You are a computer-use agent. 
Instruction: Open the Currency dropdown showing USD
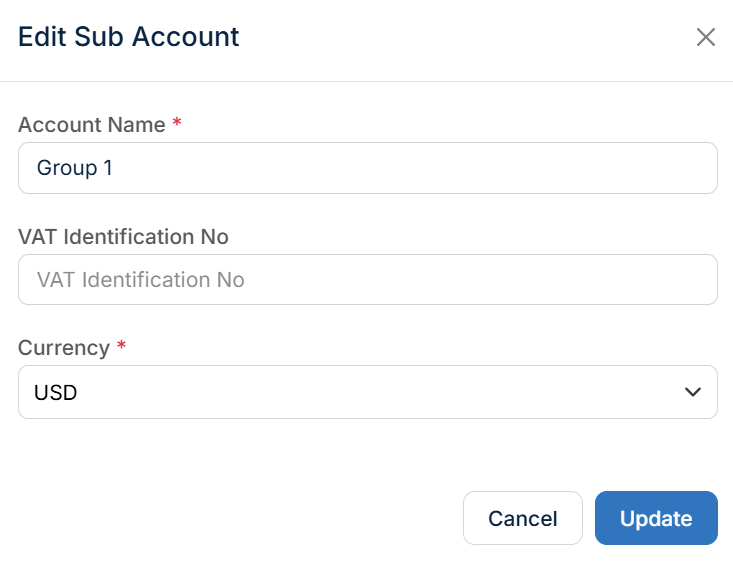click(x=367, y=392)
